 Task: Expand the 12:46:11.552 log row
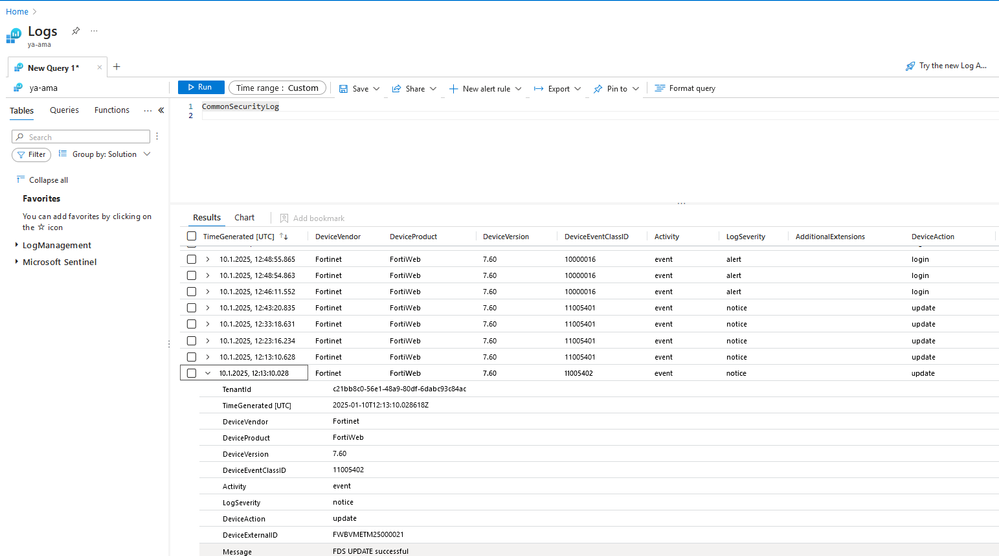click(208, 292)
